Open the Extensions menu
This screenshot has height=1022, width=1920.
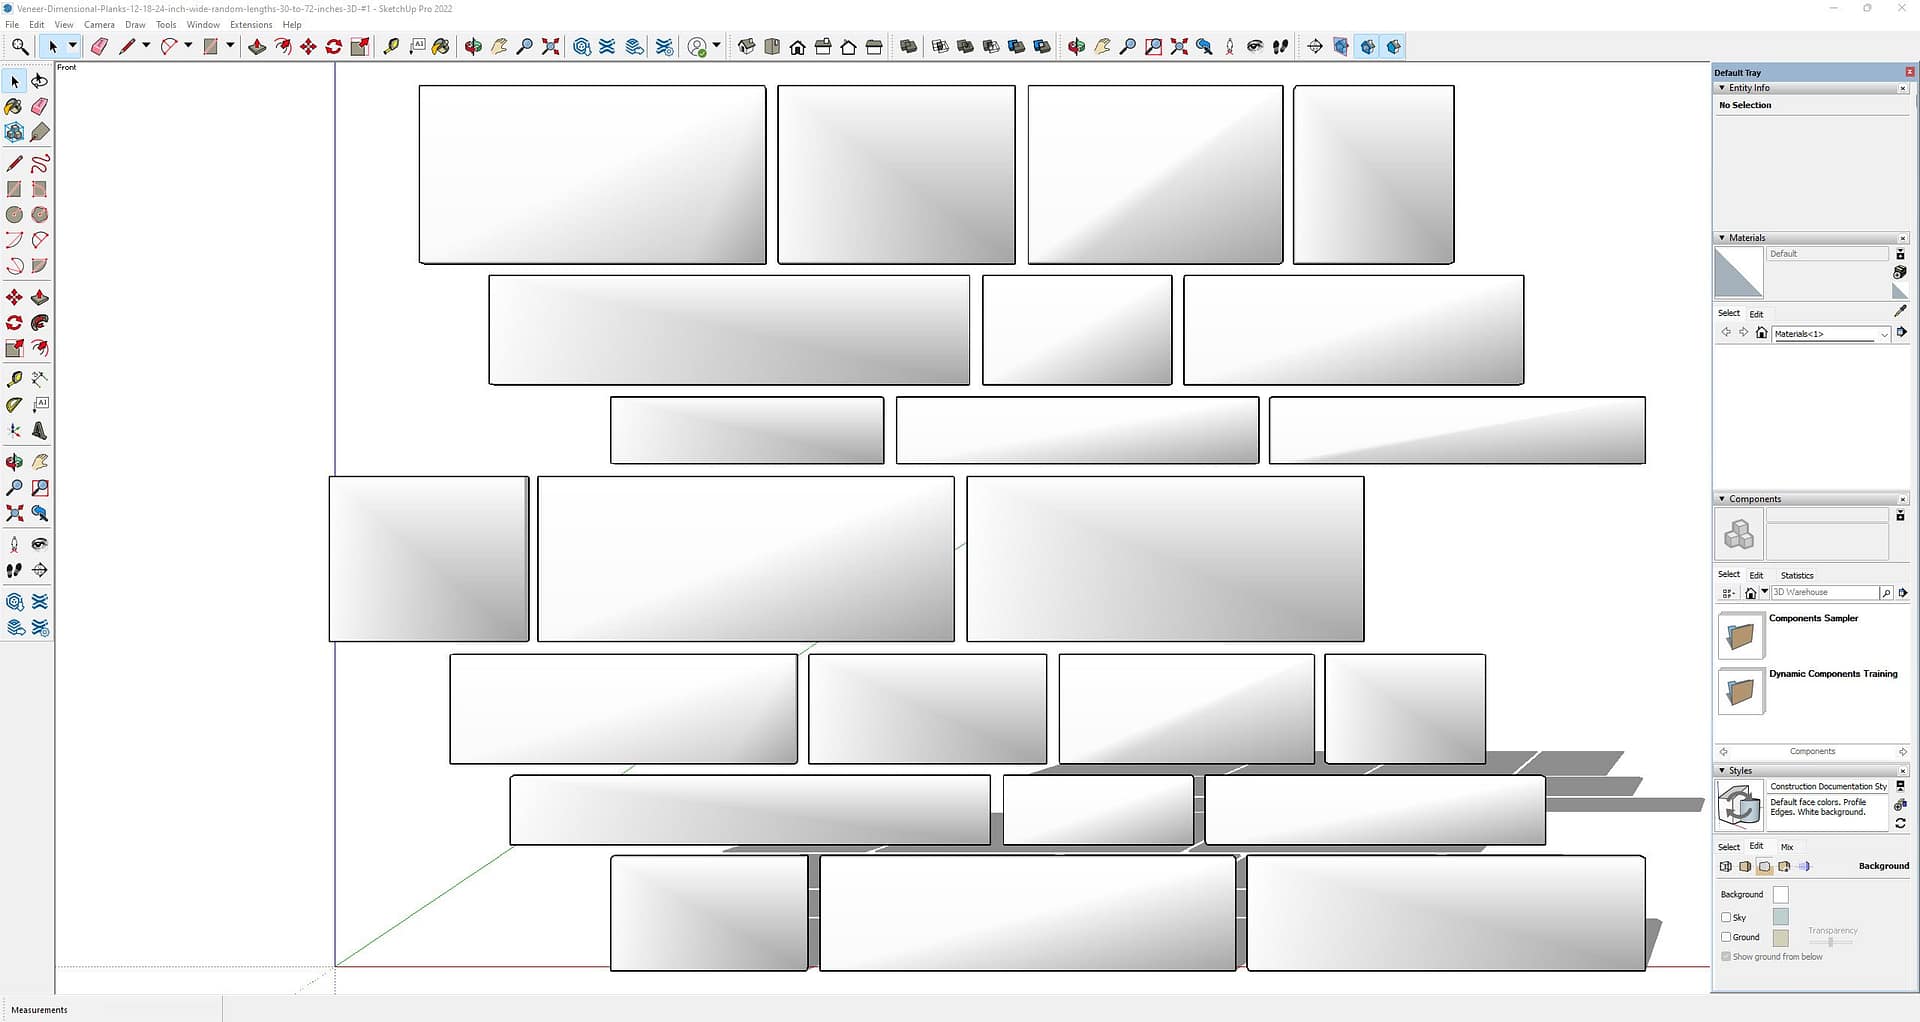(251, 25)
